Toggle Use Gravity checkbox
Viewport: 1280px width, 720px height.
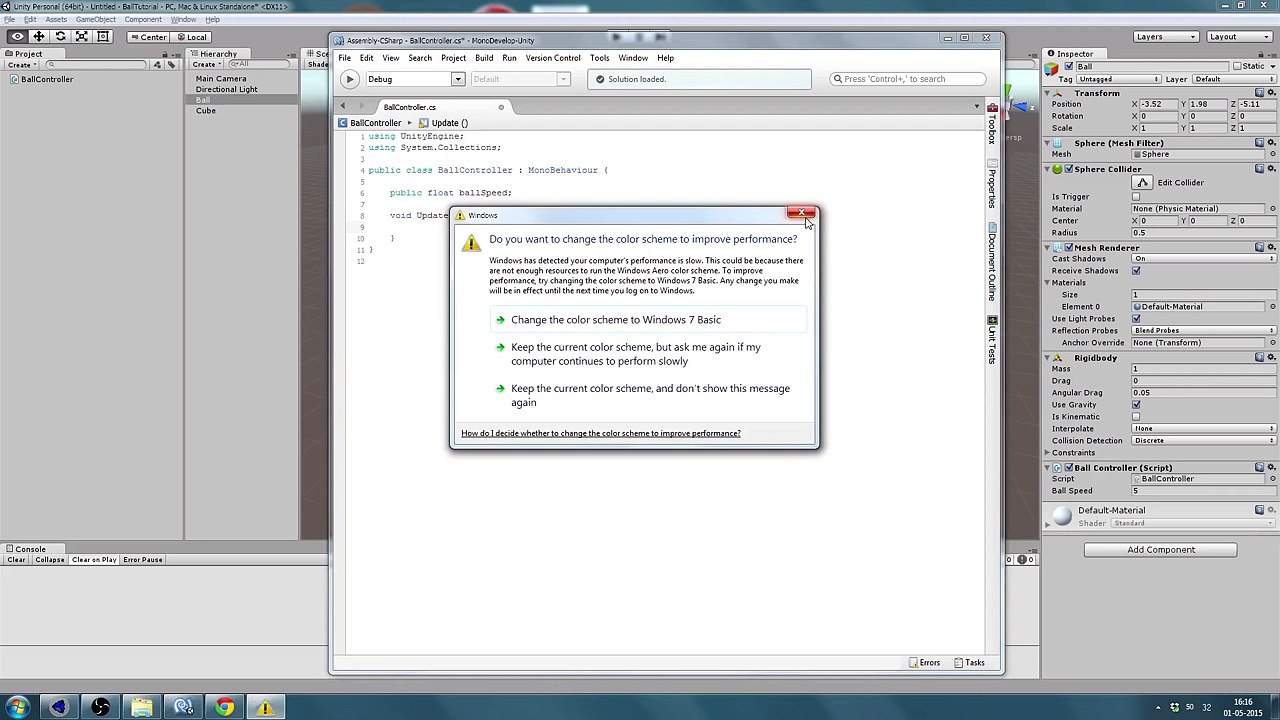(x=1136, y=405)
